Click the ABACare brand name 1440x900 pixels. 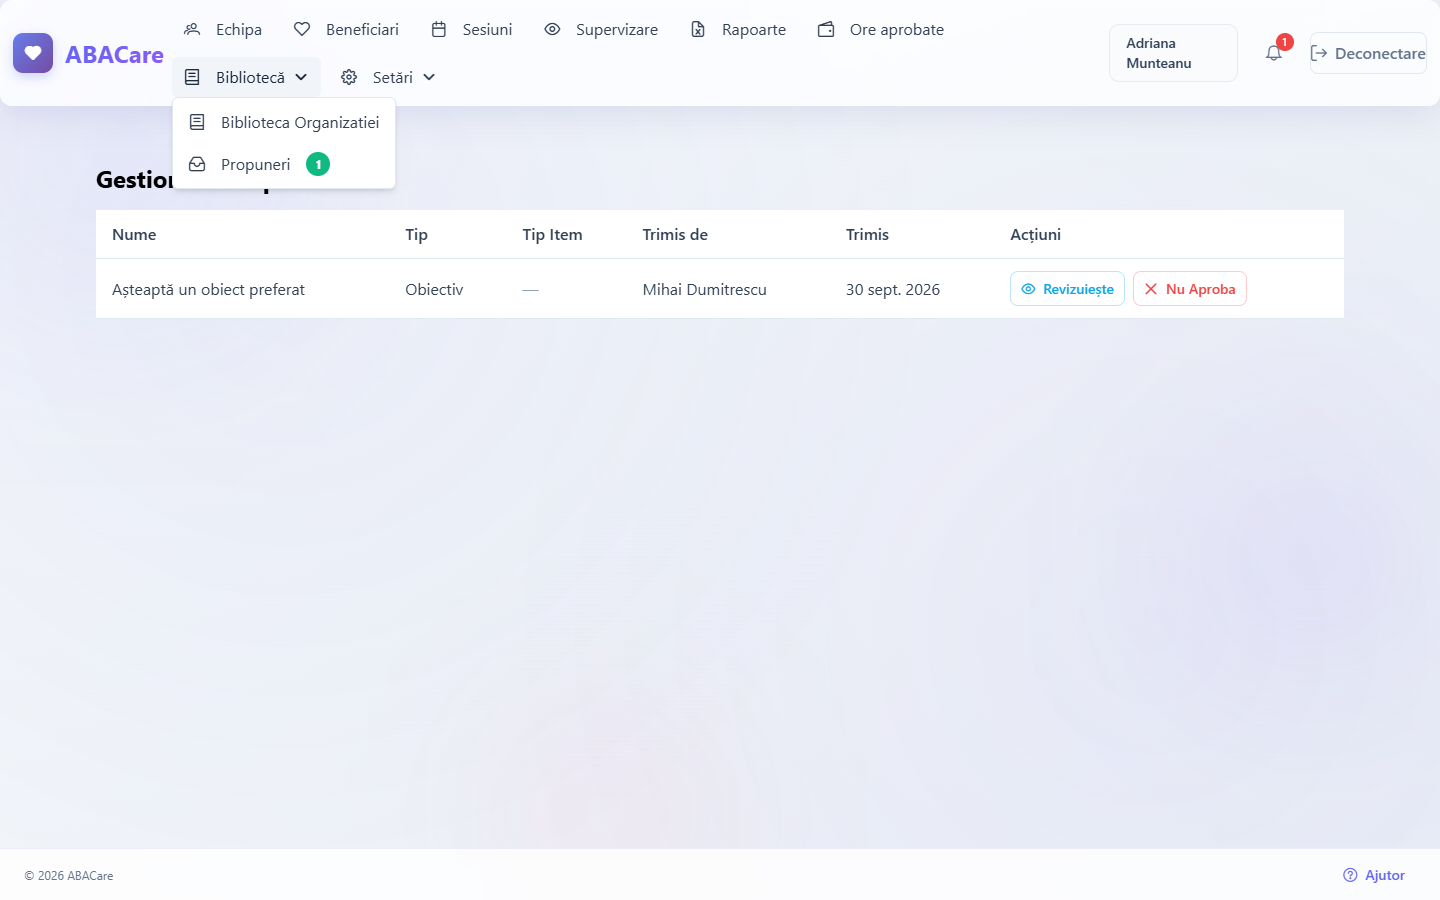click(114, 55)
